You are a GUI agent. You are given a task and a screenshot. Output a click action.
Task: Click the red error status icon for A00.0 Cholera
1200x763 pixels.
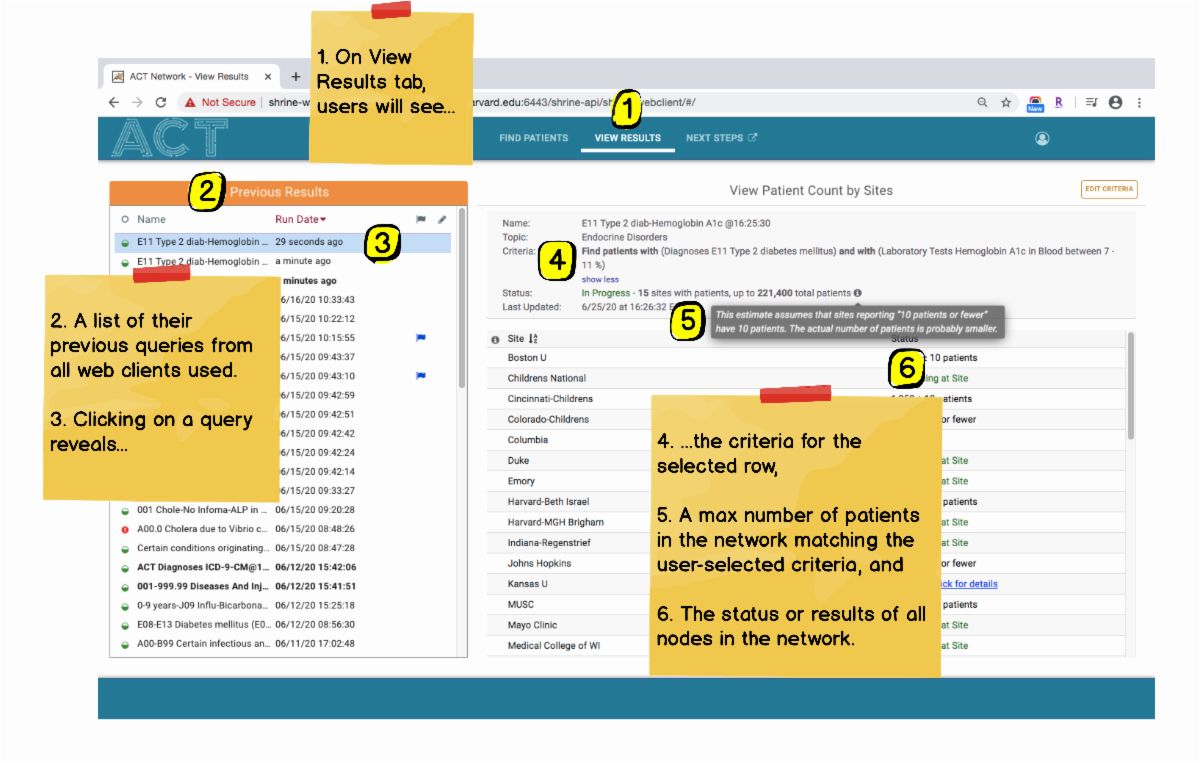click(x=125, y=529)
